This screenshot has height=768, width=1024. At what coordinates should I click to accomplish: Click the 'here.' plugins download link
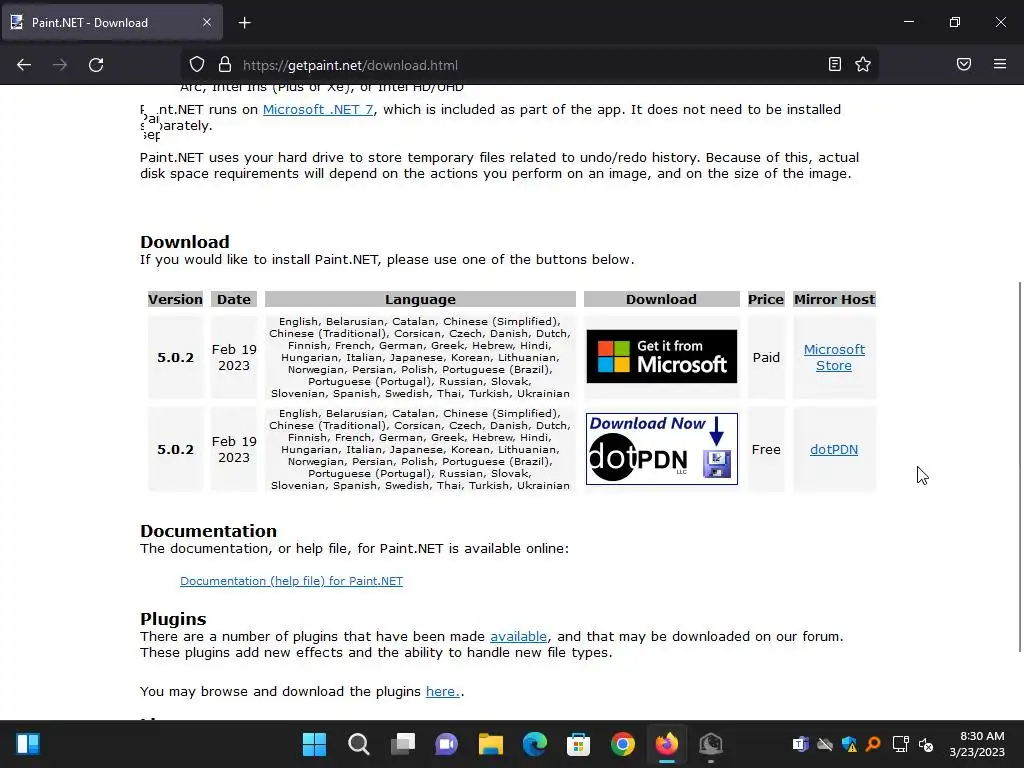443,692
